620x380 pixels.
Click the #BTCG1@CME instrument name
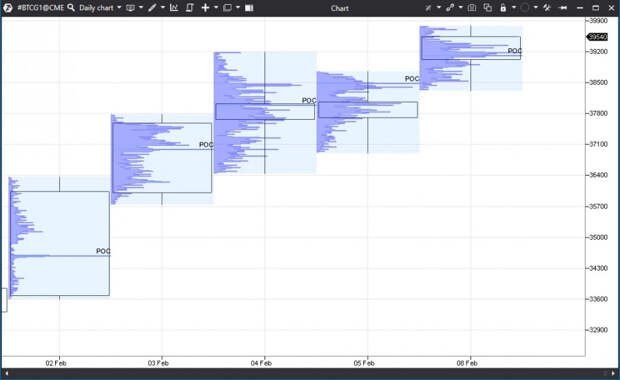pos(40,8)
